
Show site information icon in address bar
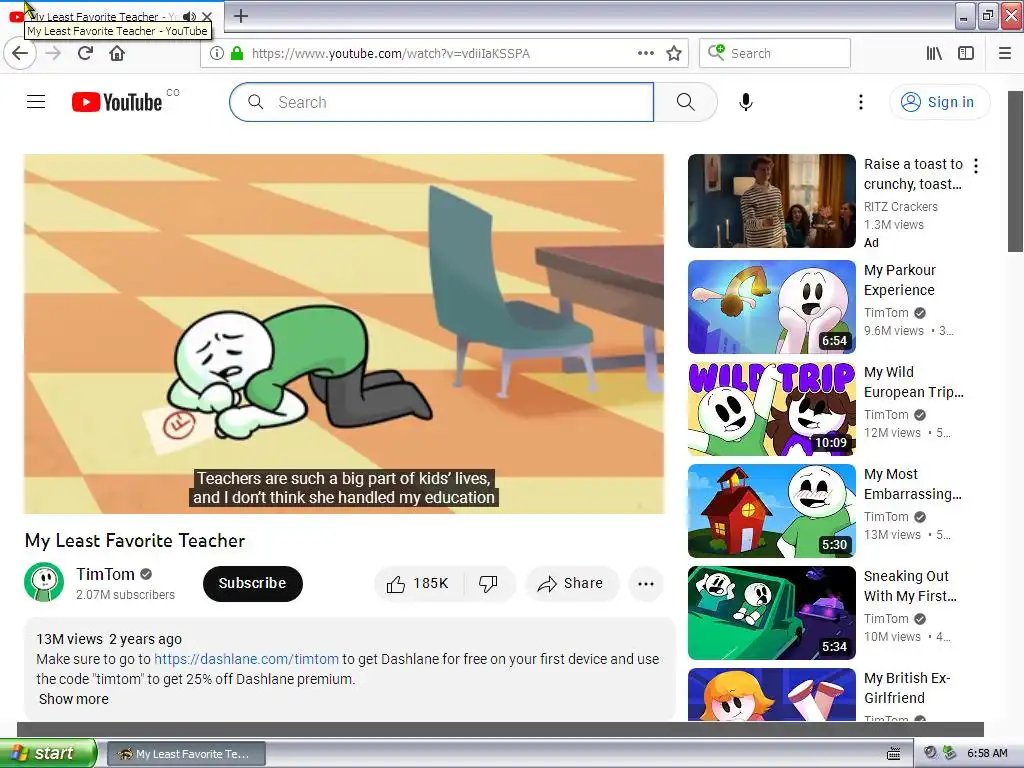[x=216, y=54]
